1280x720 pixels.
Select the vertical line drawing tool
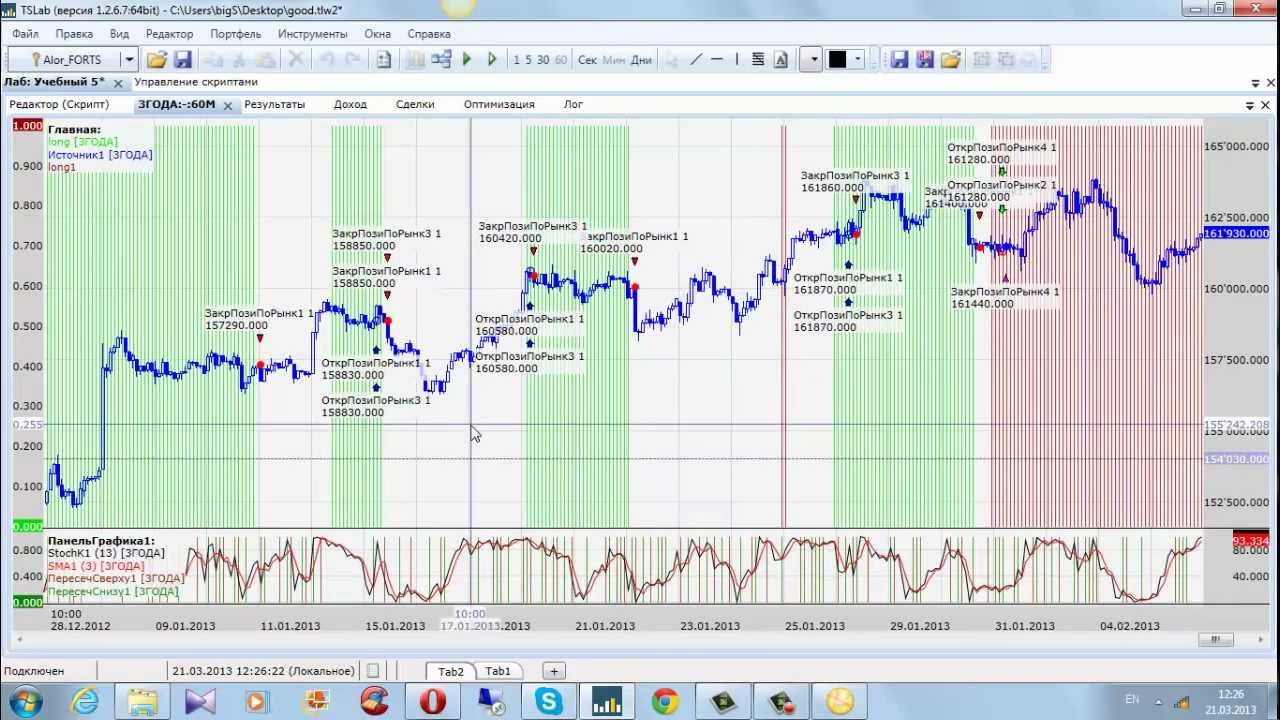coord(736,60)
